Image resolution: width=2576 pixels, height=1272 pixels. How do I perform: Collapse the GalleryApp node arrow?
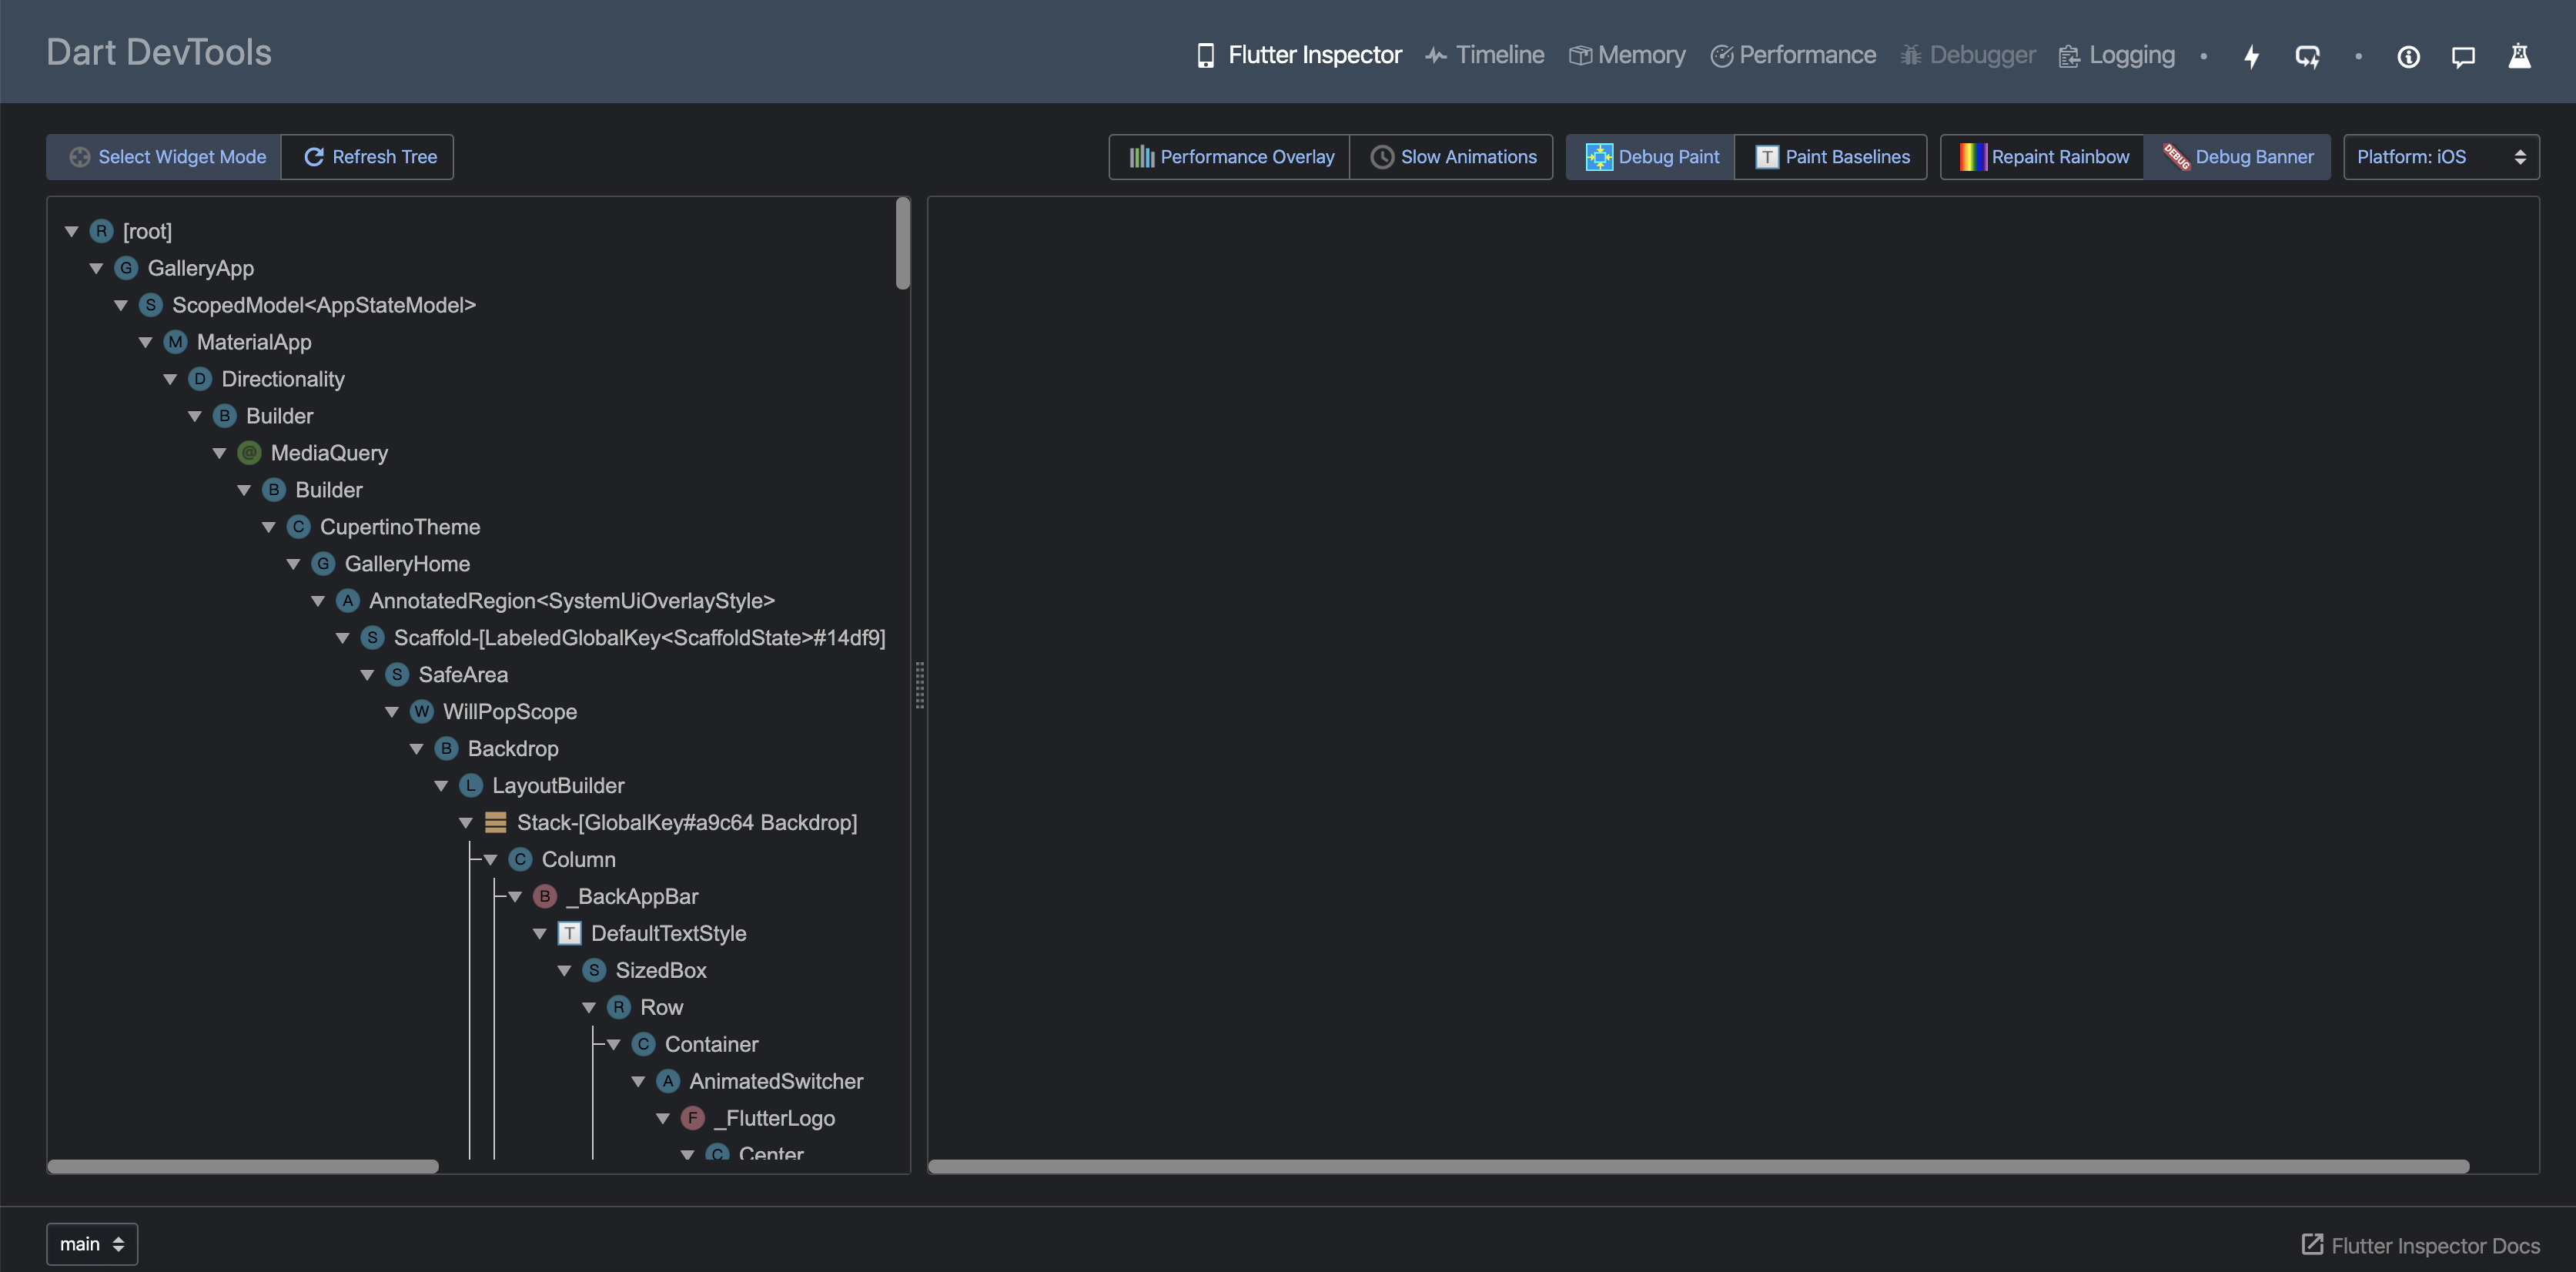(x=96, y=269)
